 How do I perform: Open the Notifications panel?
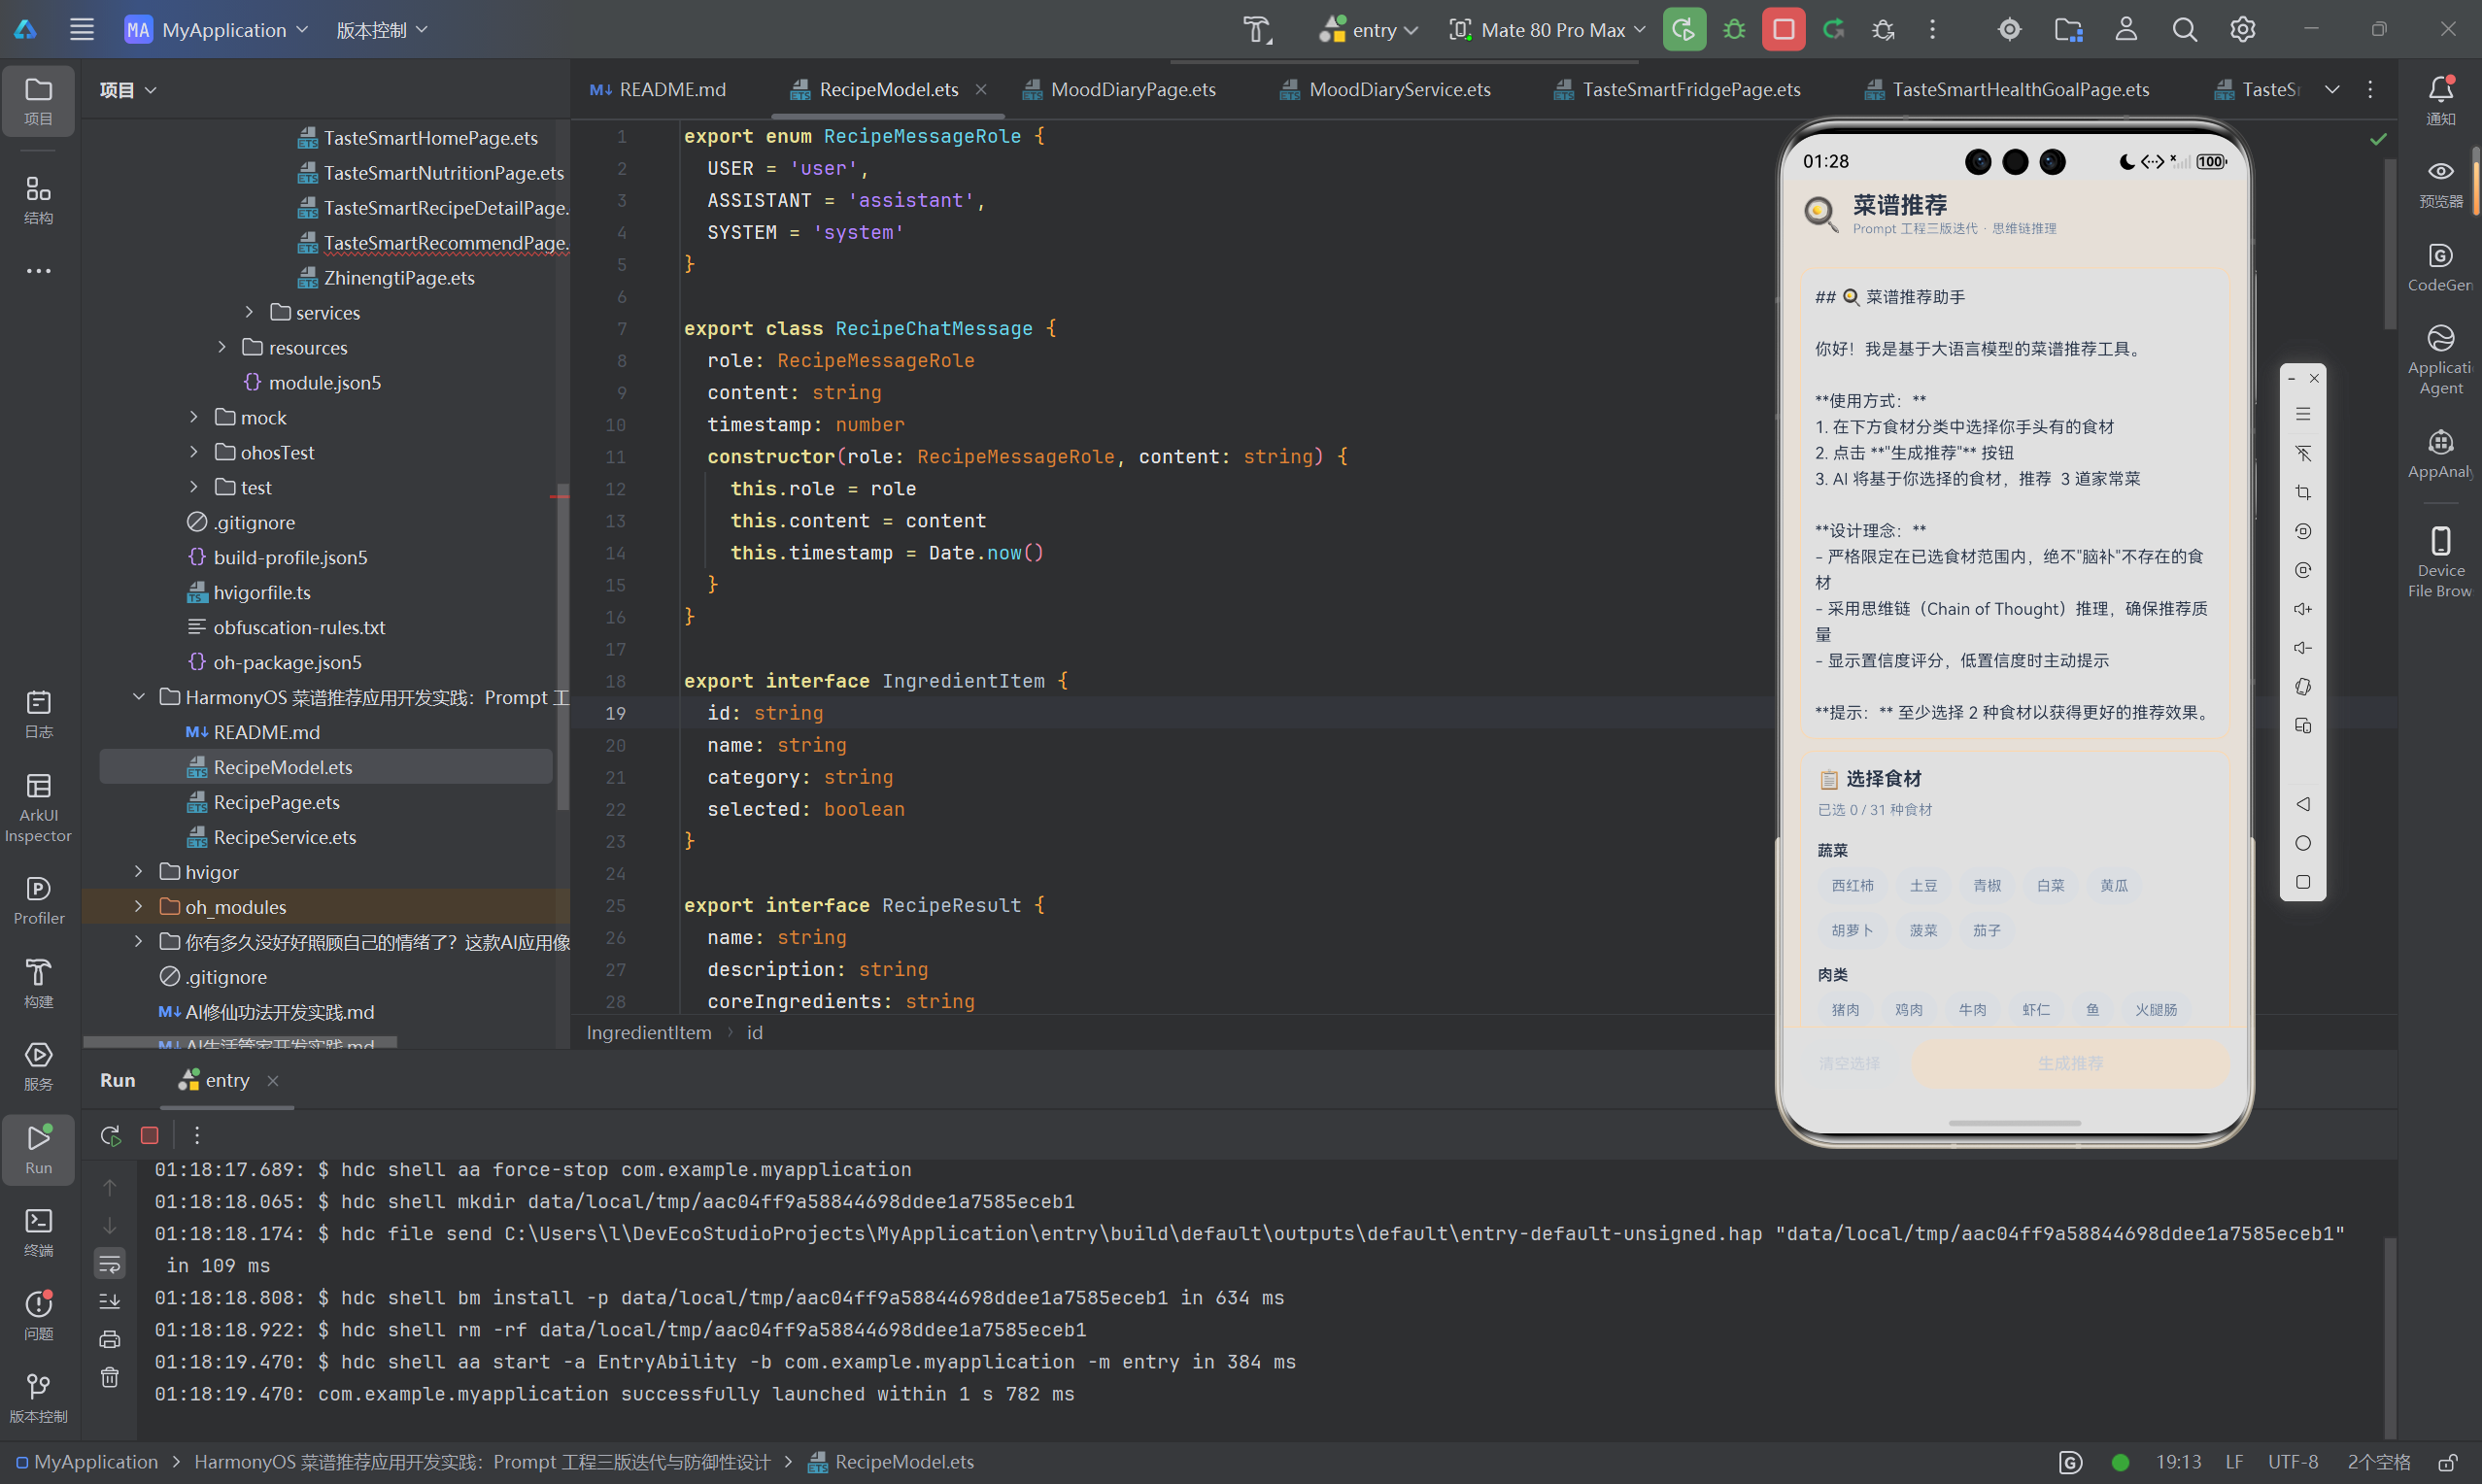click(2440, 100)
